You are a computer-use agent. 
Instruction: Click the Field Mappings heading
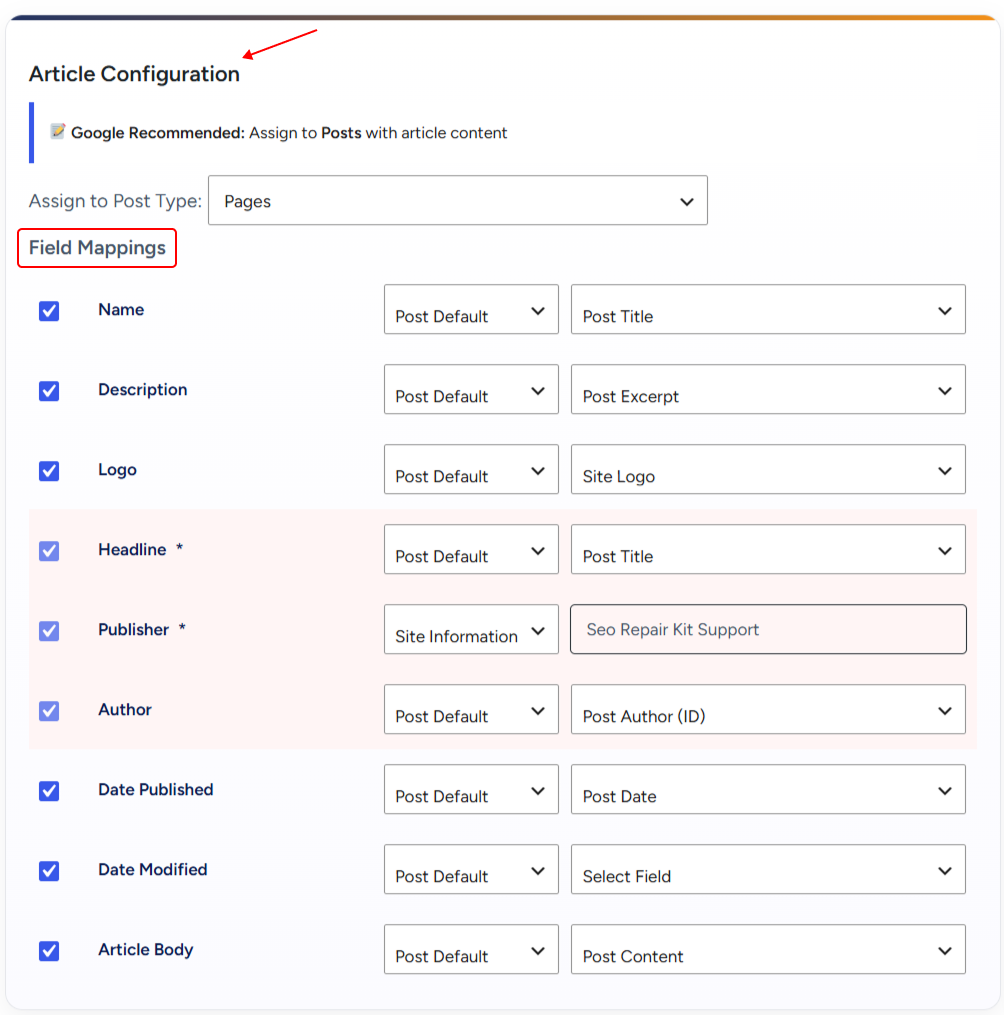[x=97, y=247]
